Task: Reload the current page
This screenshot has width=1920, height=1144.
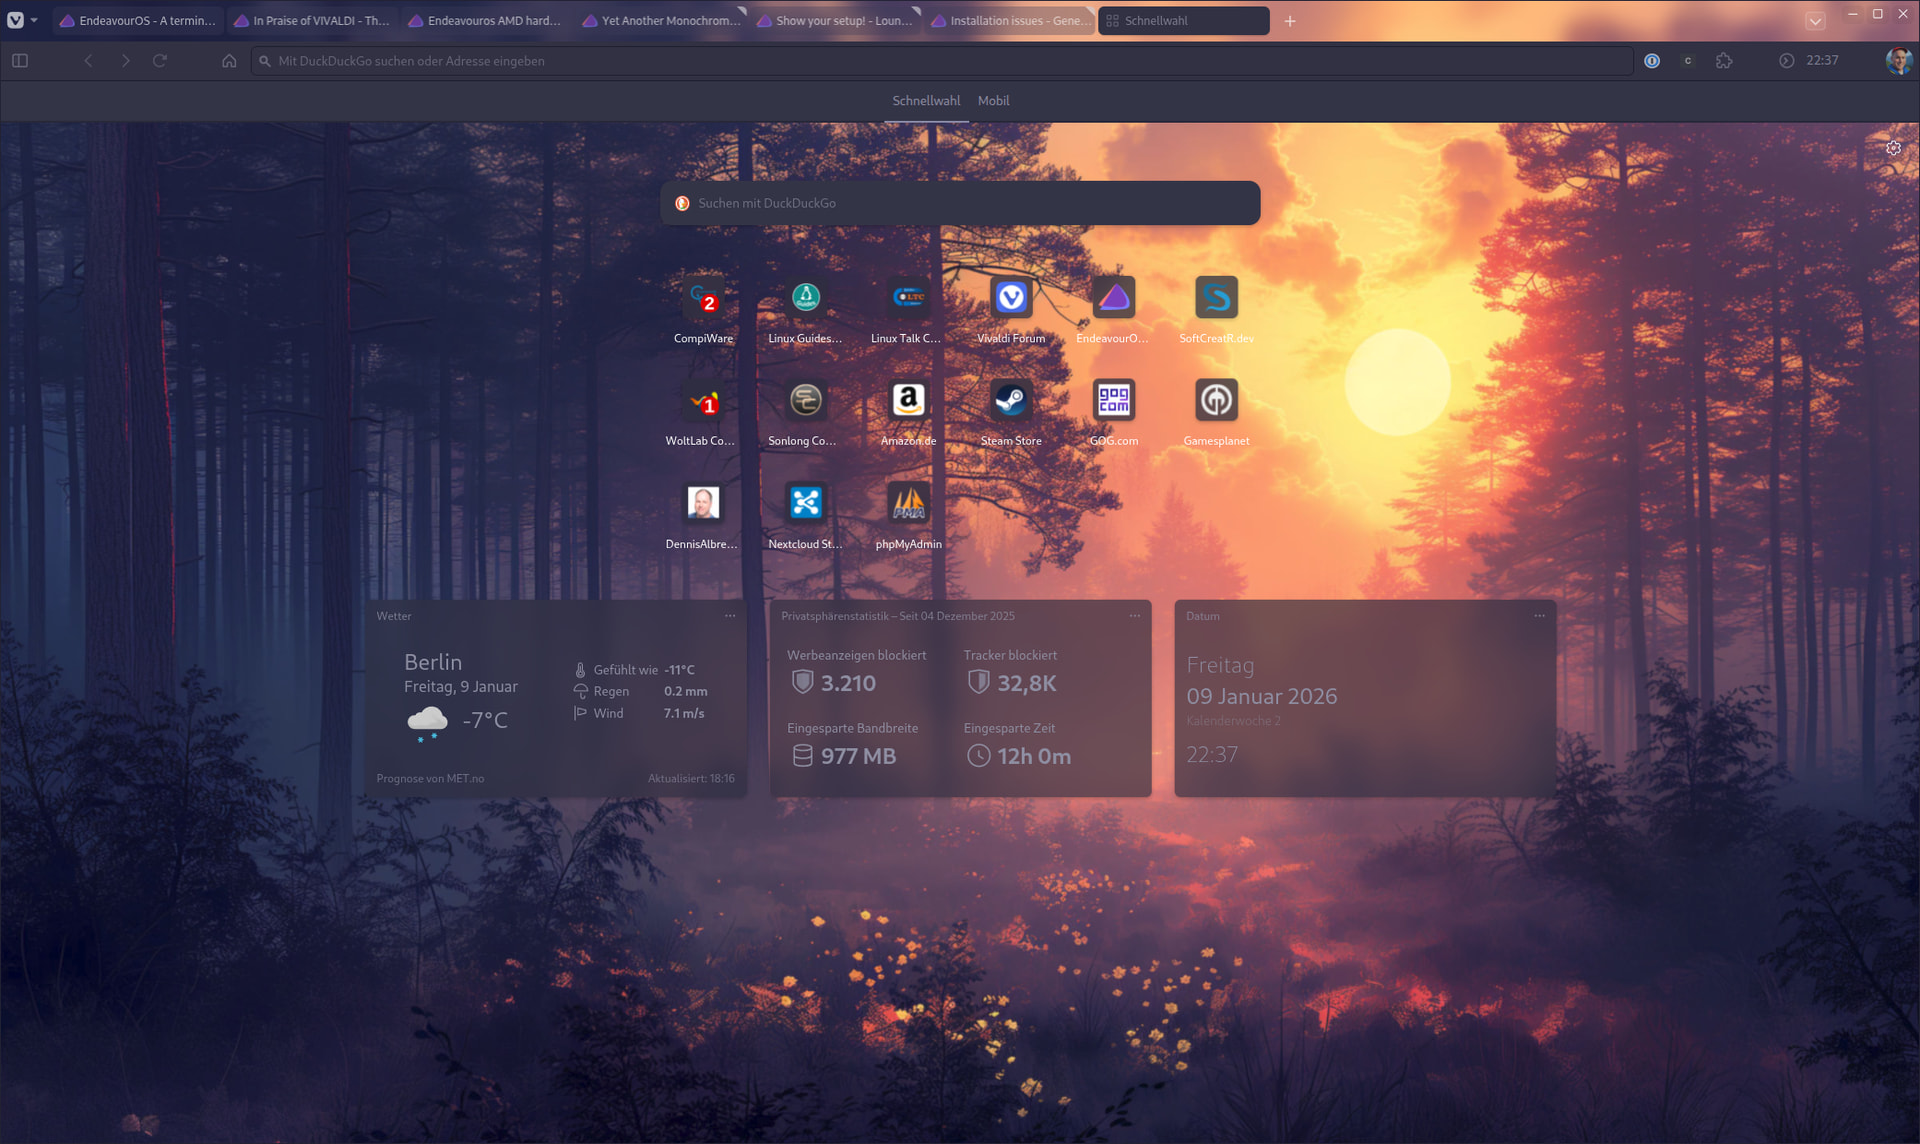Action: pos(160,61)
